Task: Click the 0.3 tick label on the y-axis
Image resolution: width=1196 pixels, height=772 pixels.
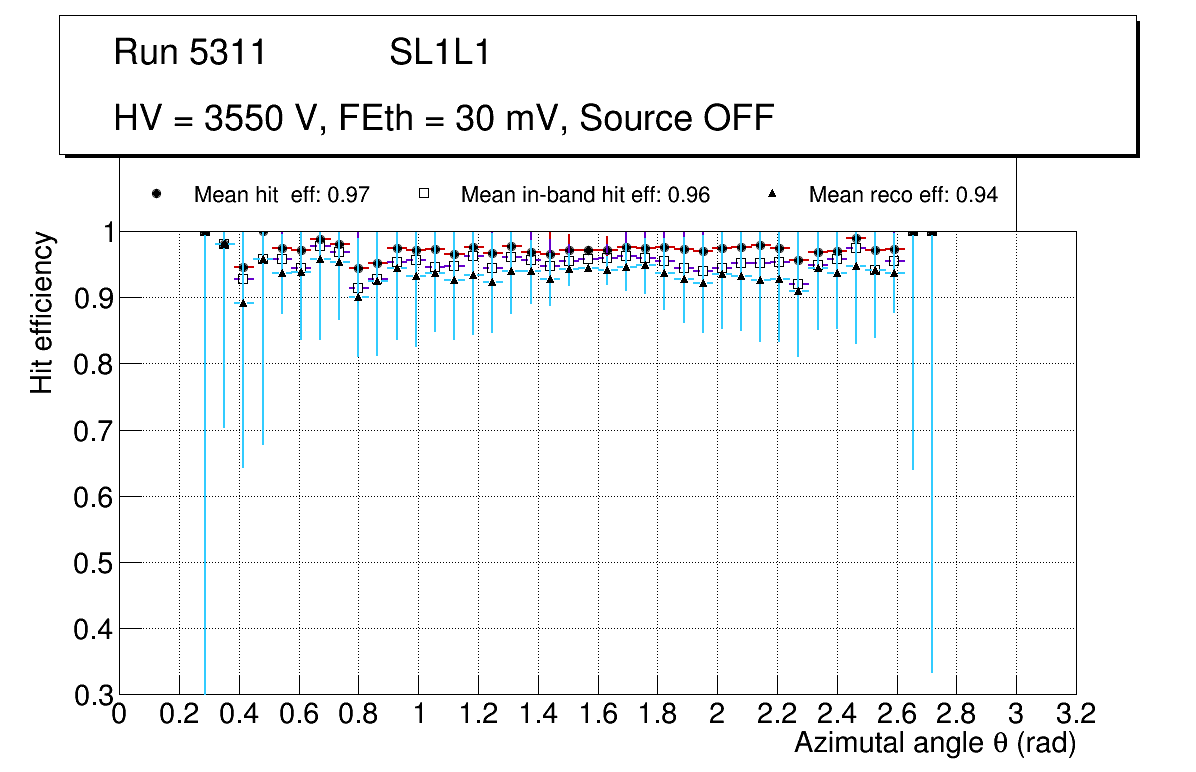Action: coord(92,694)
